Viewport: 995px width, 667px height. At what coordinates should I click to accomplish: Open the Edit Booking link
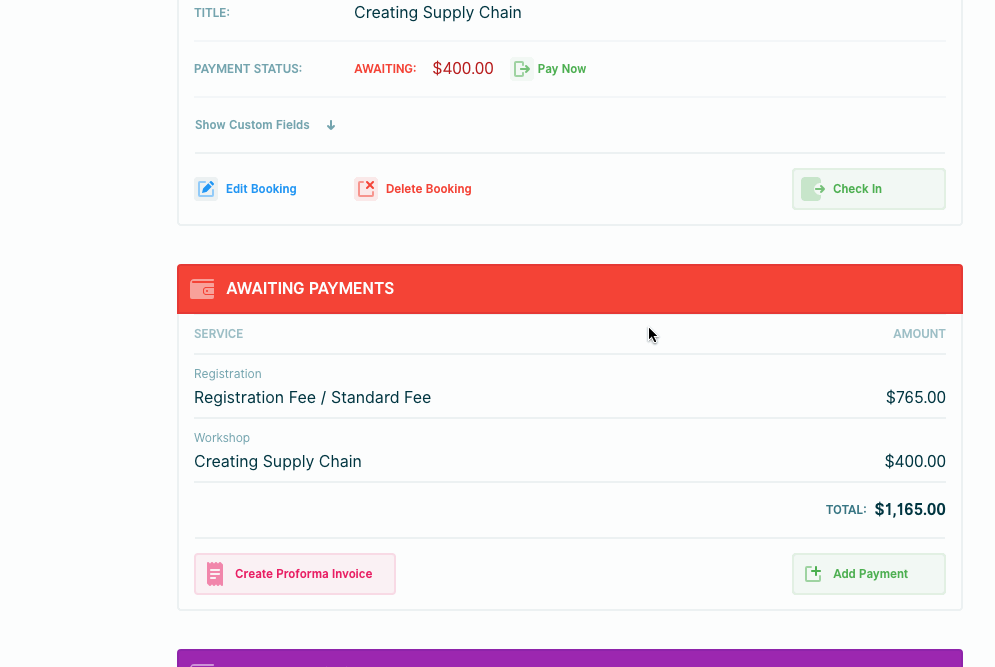pos(261,189)
